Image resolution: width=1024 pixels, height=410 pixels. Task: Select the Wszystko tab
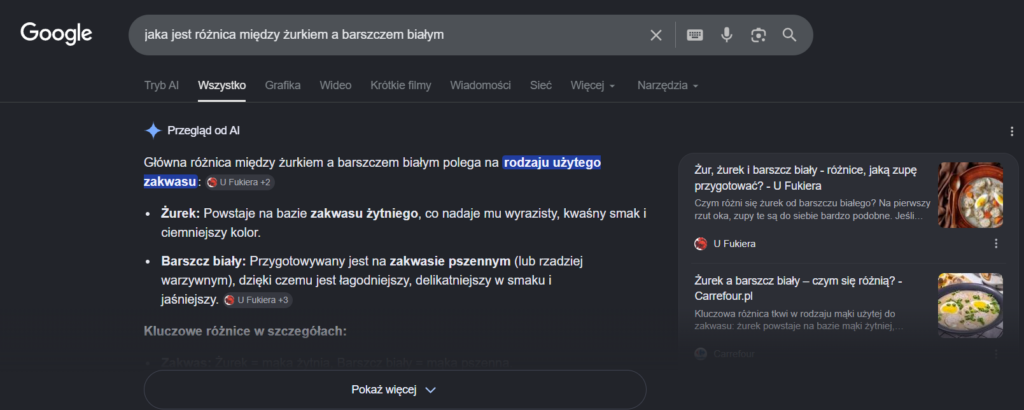(x=222, y=86)
